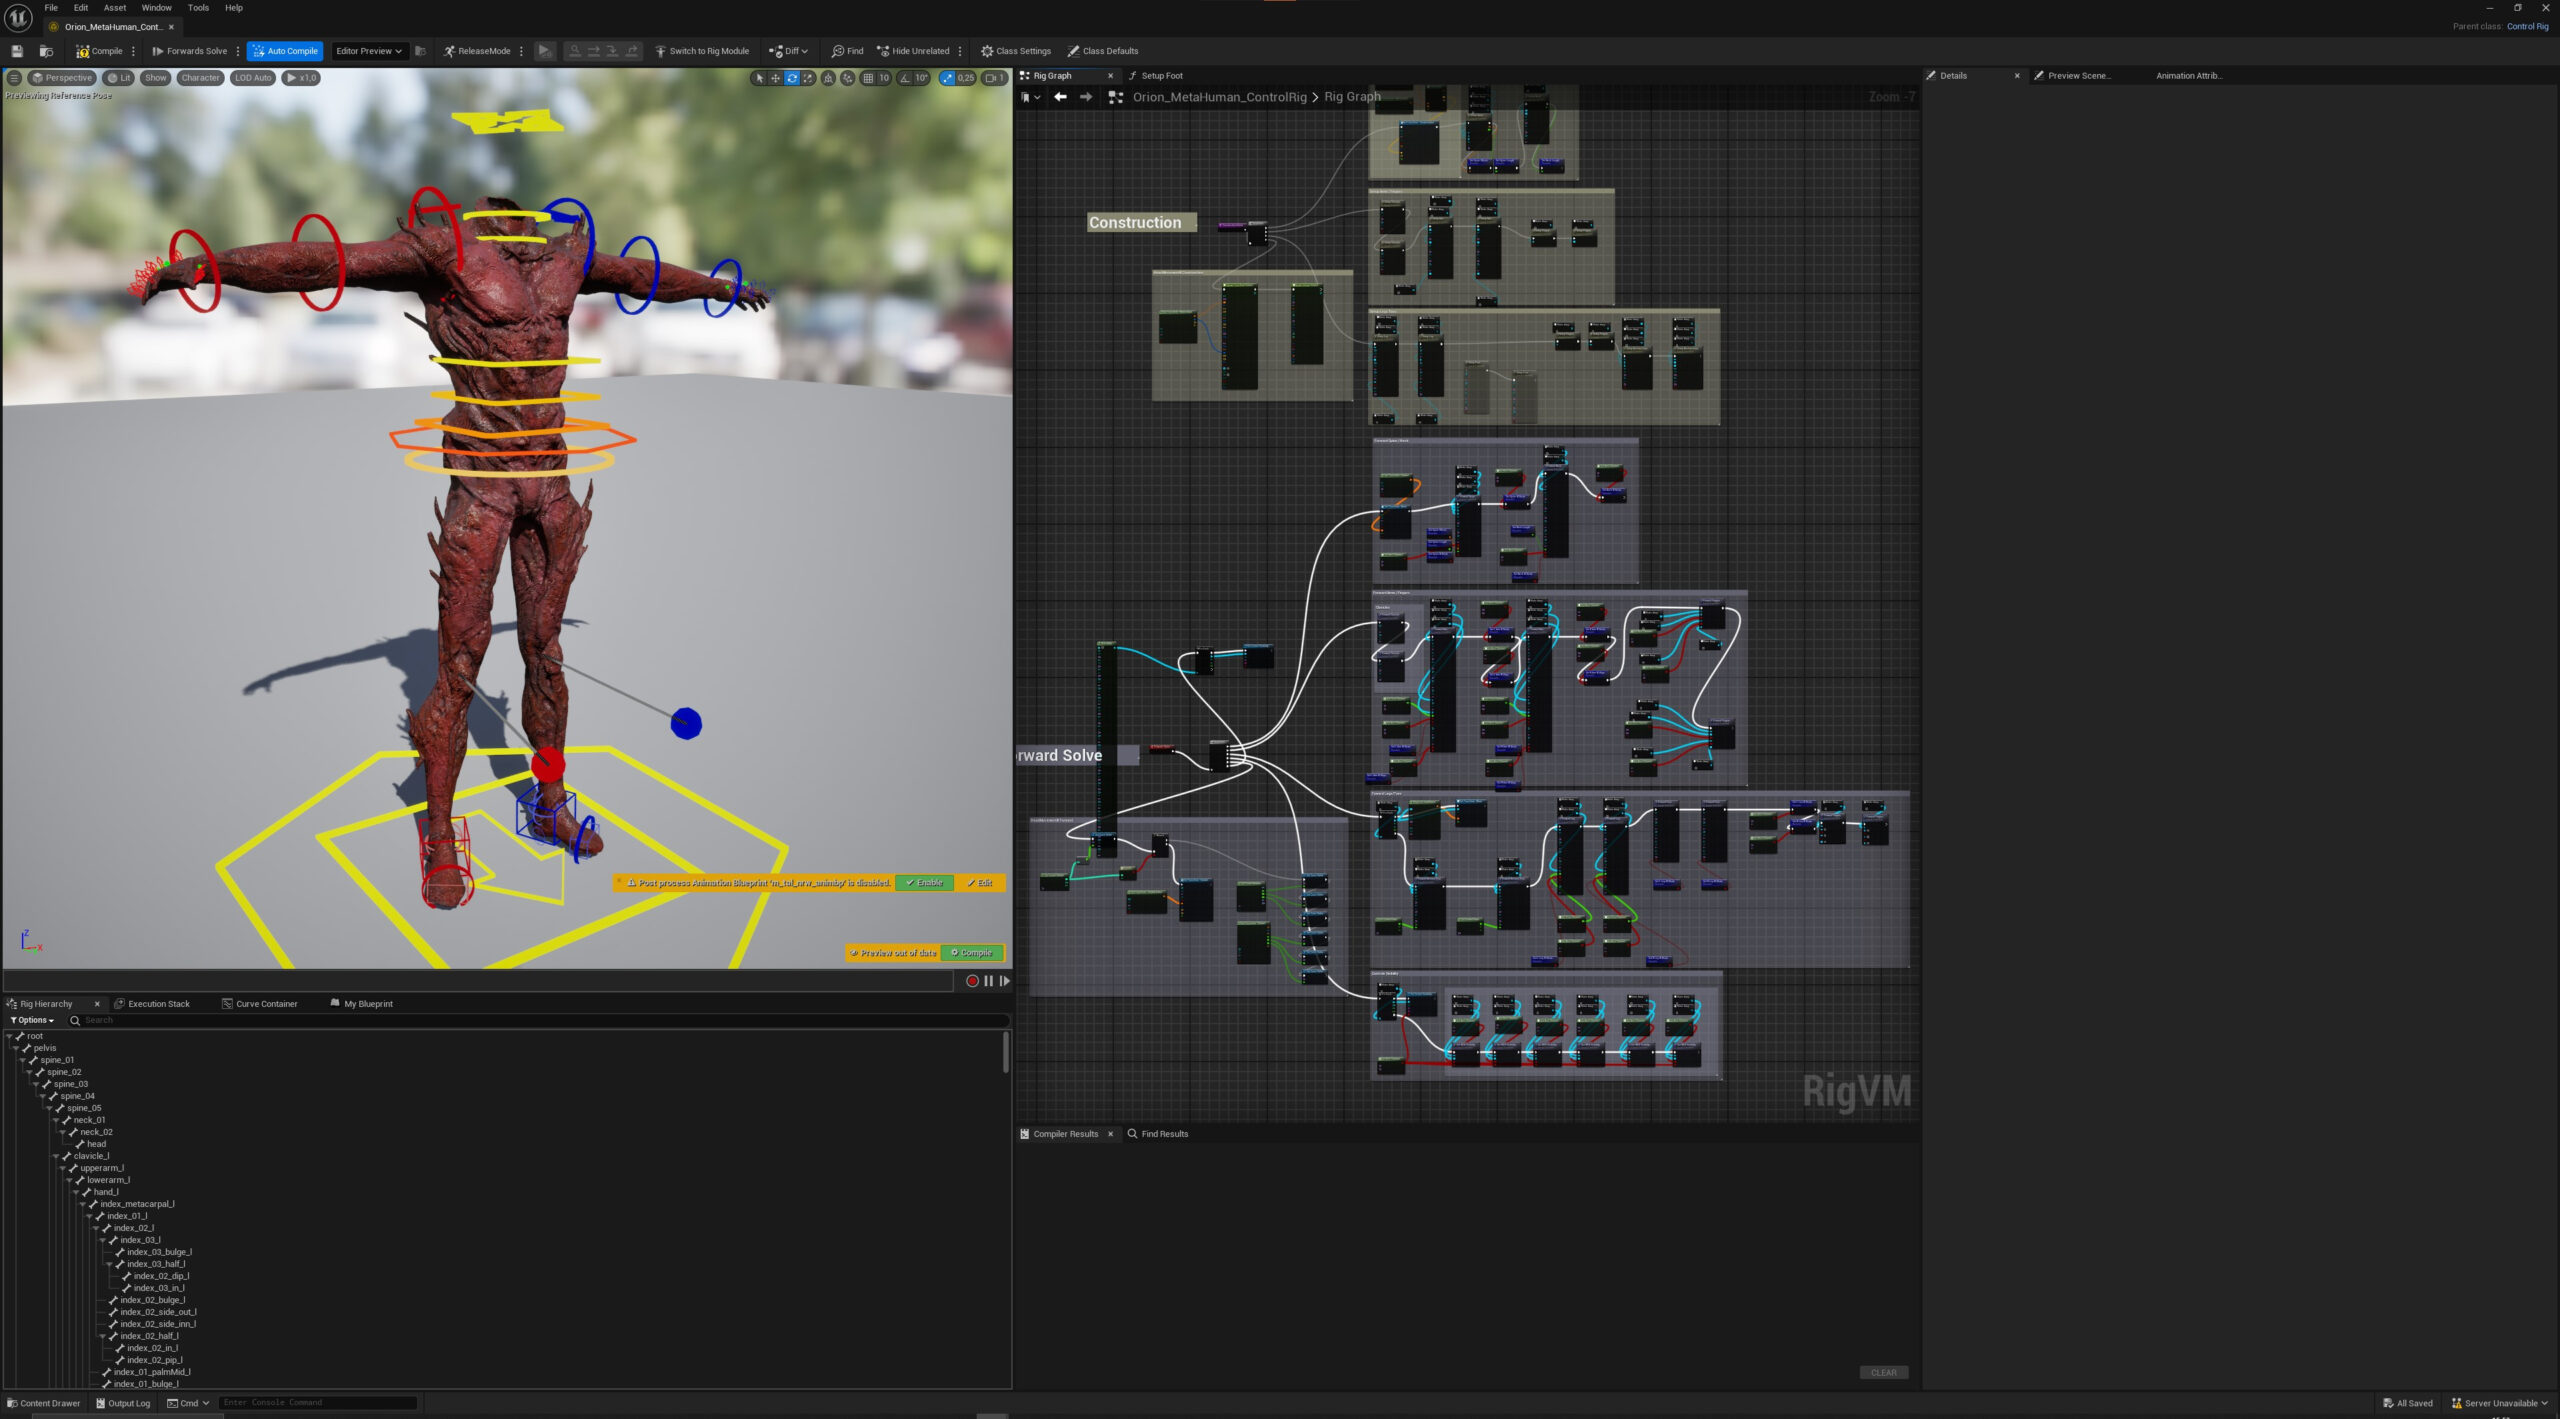Toggle rotation snapping angle icon

coord(905,78)
